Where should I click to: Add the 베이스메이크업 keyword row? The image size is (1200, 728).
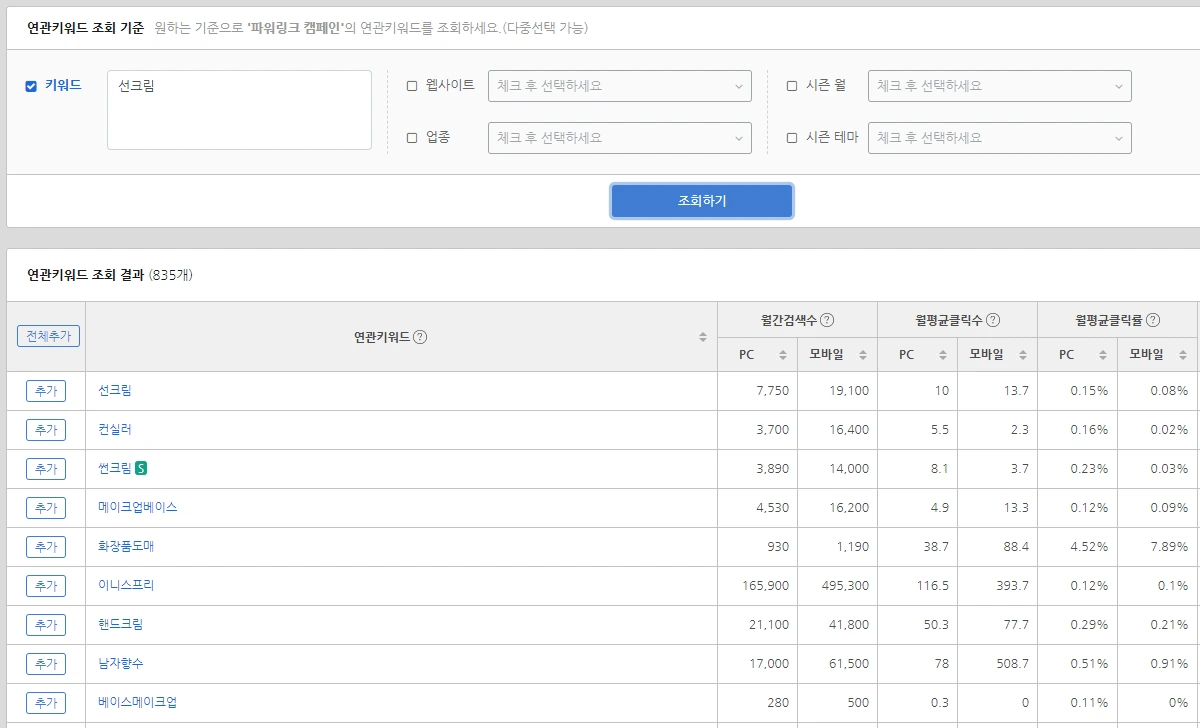(x=46, y=703)
